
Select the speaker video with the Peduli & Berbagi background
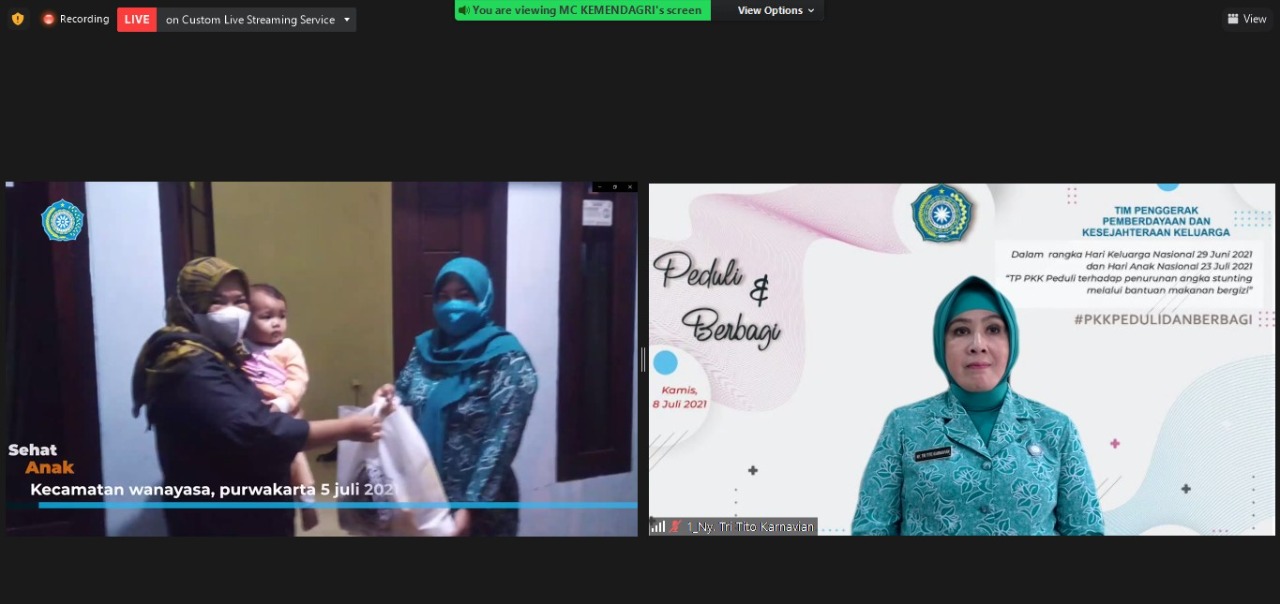961,359
